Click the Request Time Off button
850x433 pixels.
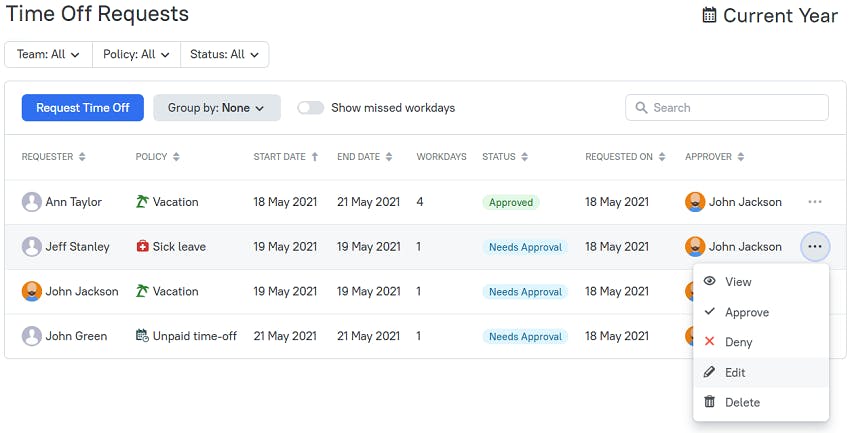83,108
